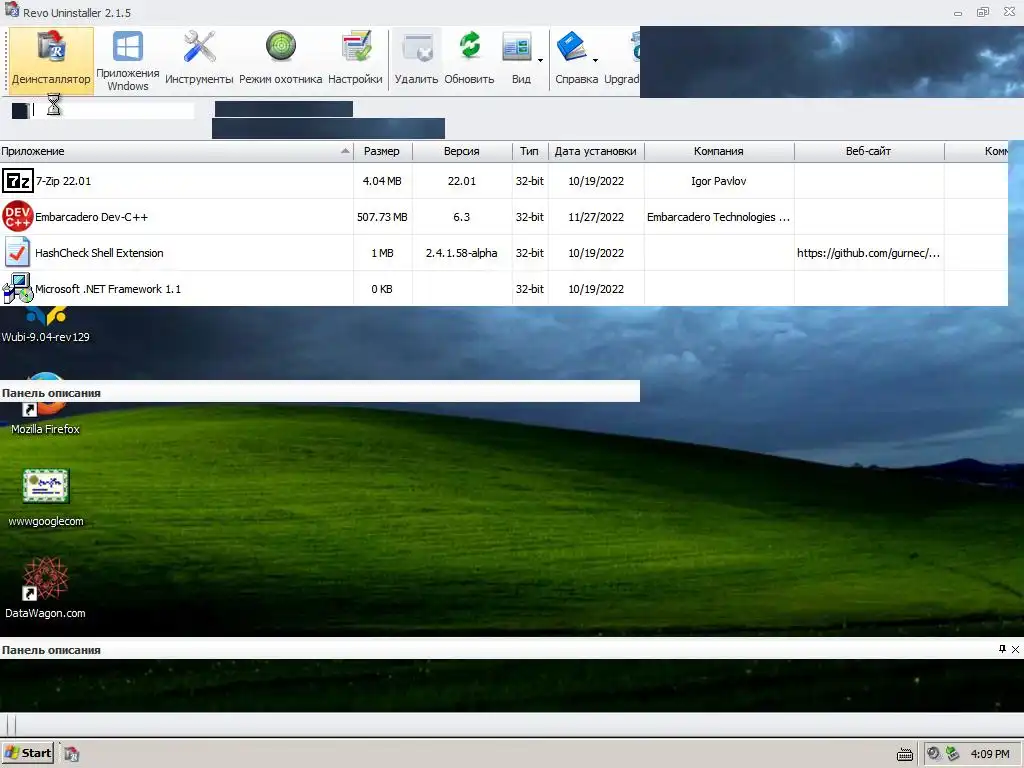Sort by Приложение column header
The image size is (1024, 768).
tap(176, 152)
